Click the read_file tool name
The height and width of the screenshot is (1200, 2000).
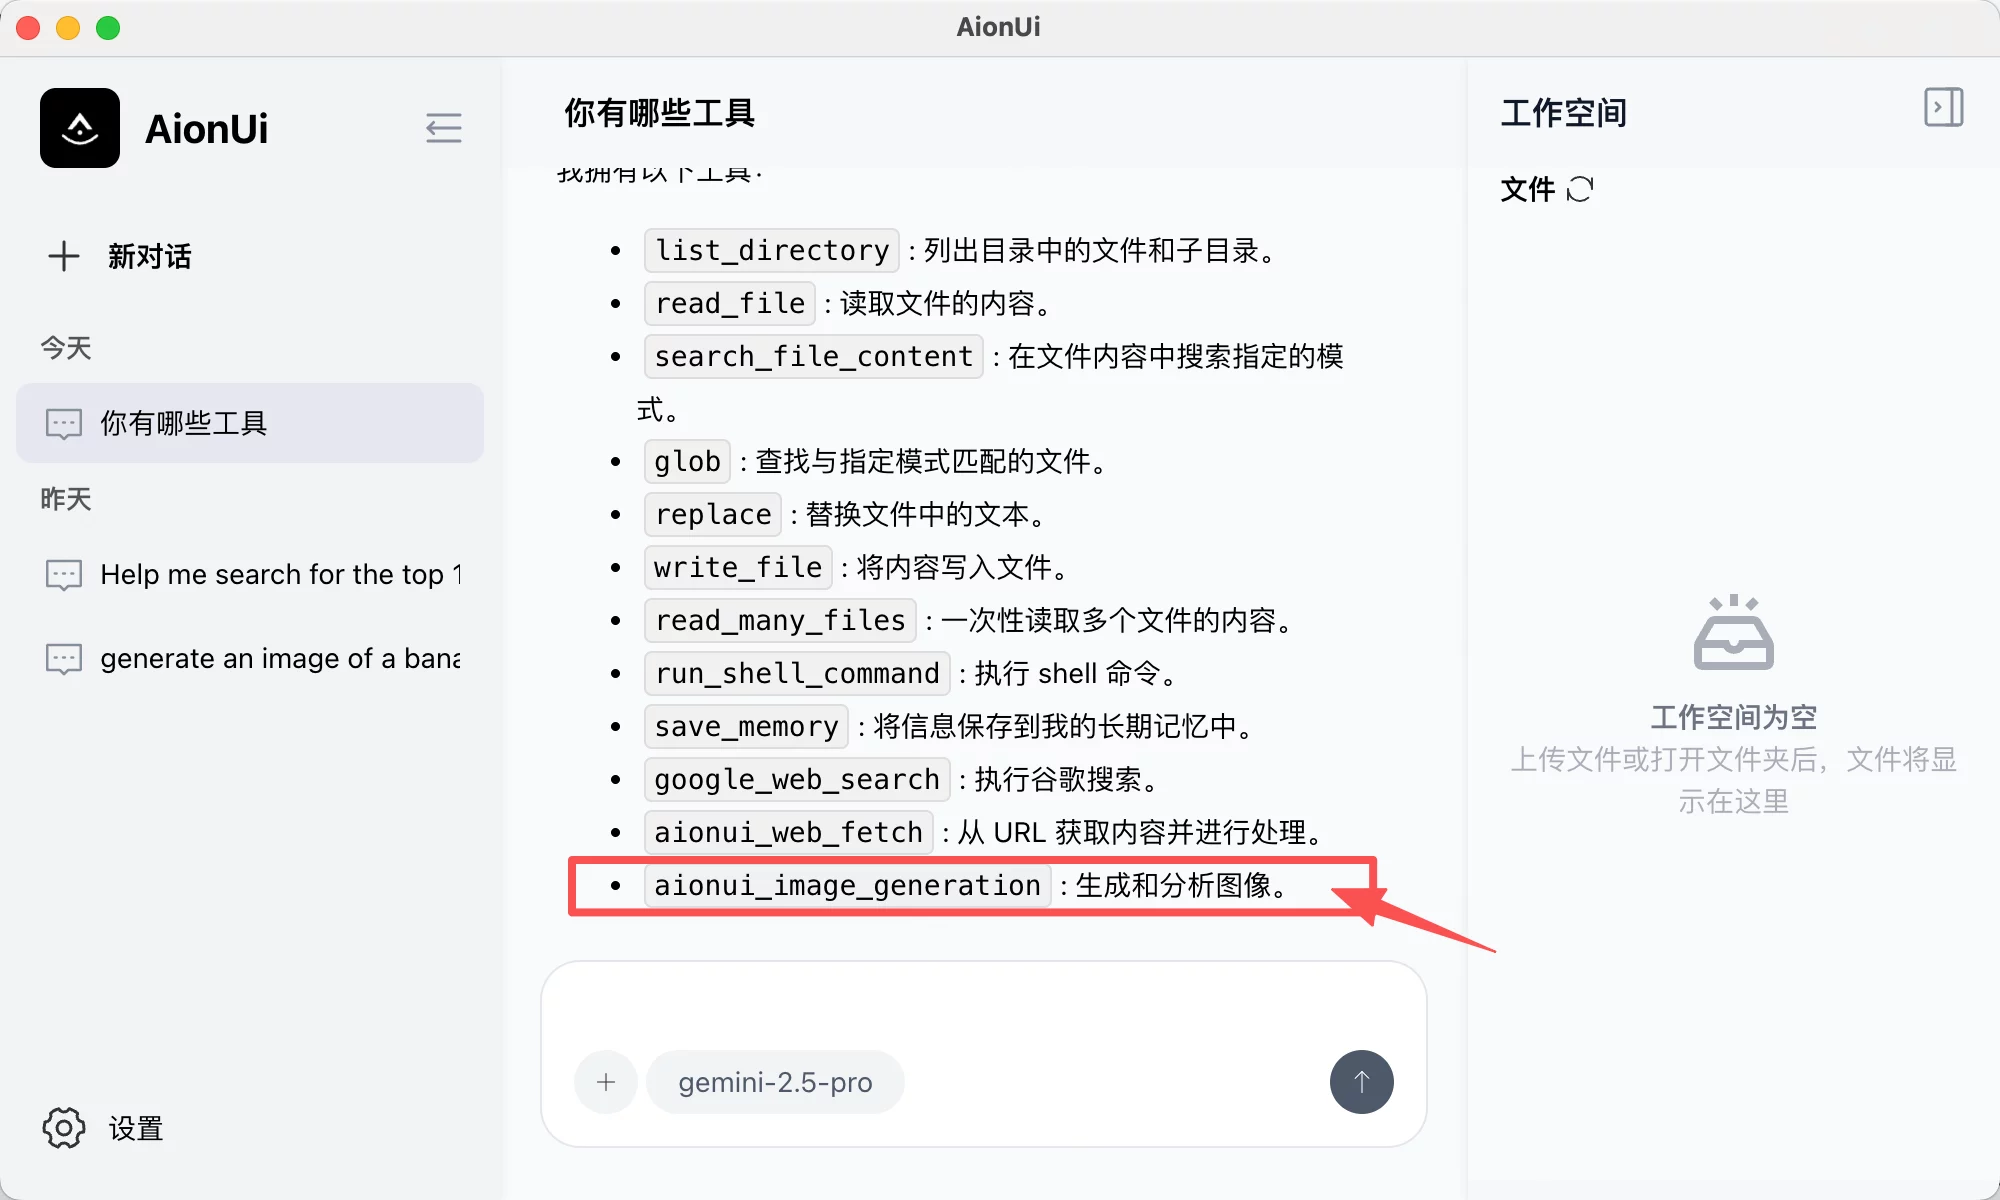pos(730,303)
